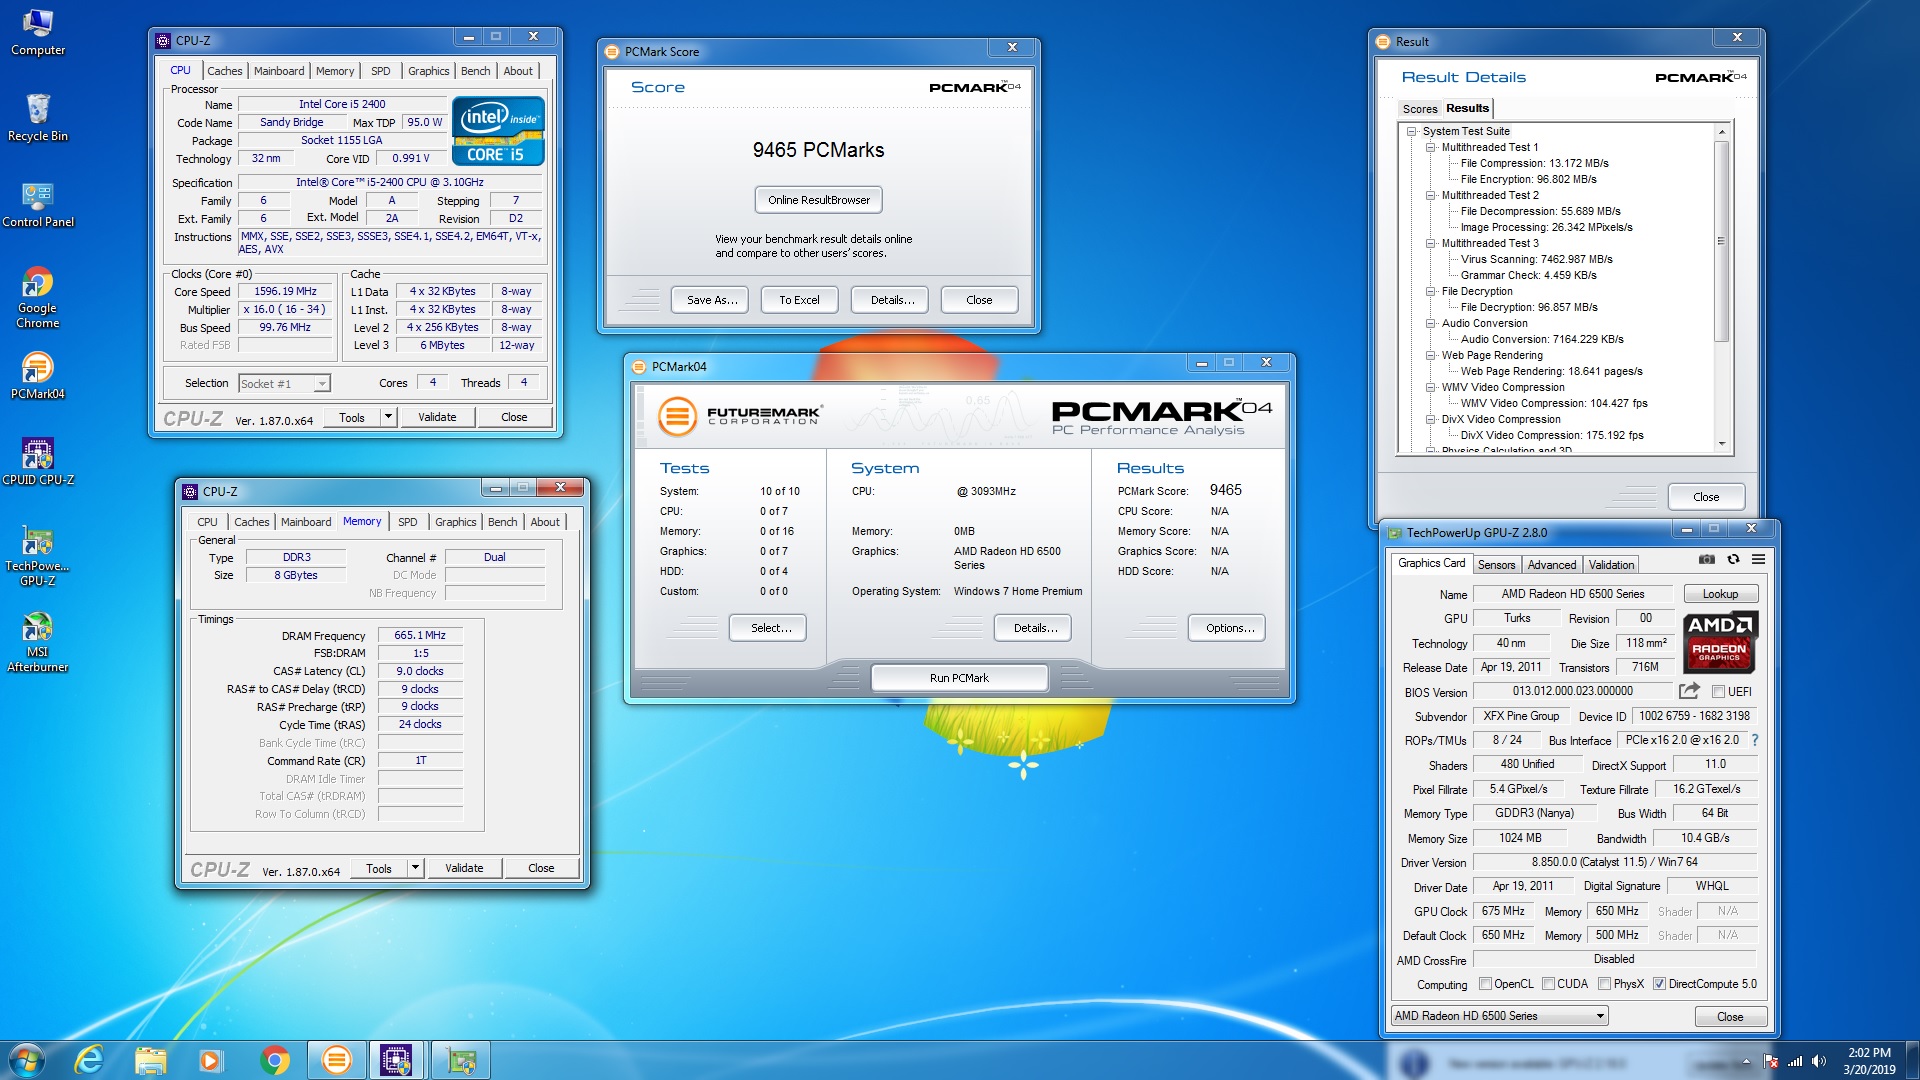Open Tools dropdown arrow in Memory tab window
The image size is (1920, 1080).
[415, 868]
